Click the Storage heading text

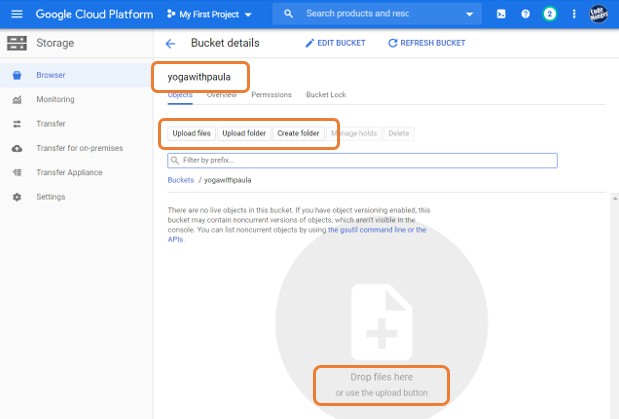coord(55,43)
